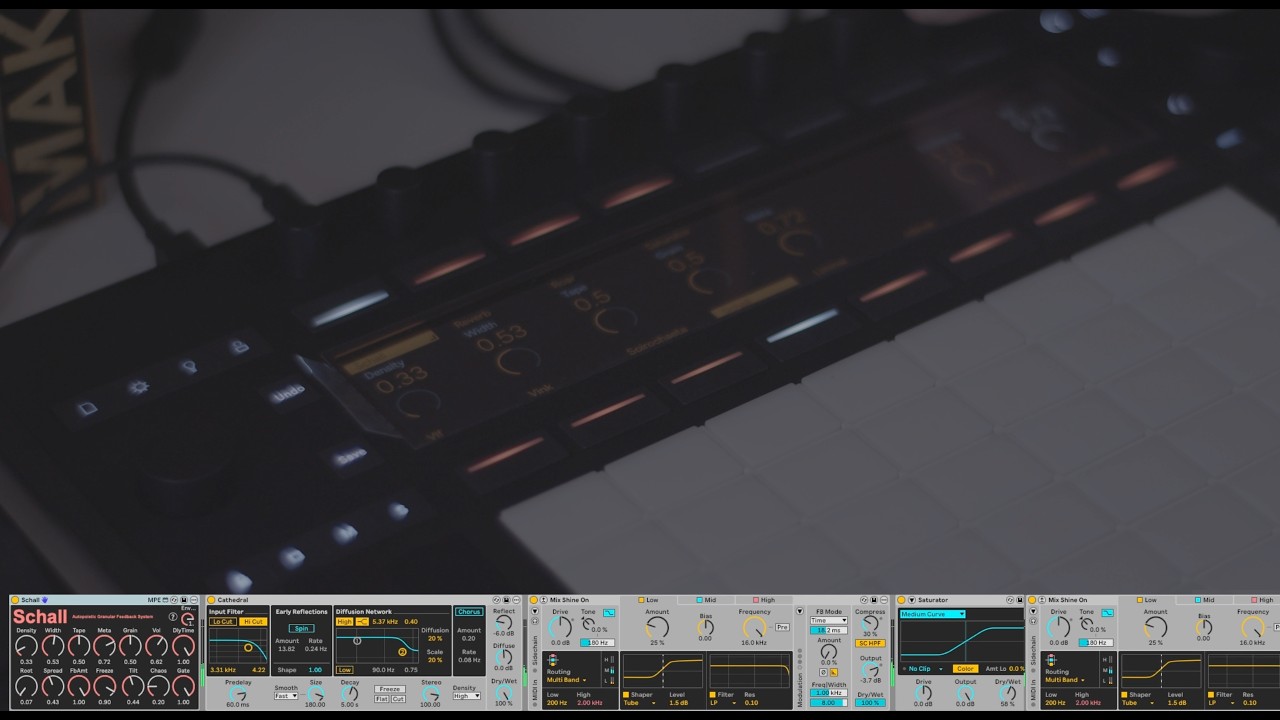Expand Sidechain section triangle next to Cathedral
Image resolution: width=1280 pixels, height=720 pixels.
click(x=534, y=610)
